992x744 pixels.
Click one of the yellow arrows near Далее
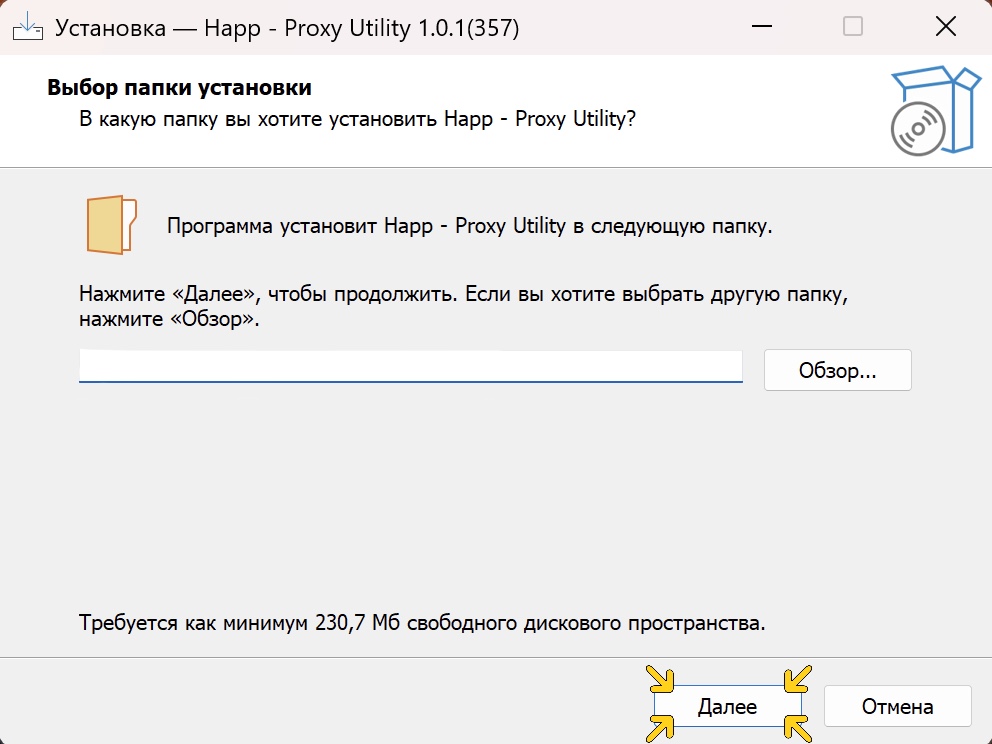[660, 683]
